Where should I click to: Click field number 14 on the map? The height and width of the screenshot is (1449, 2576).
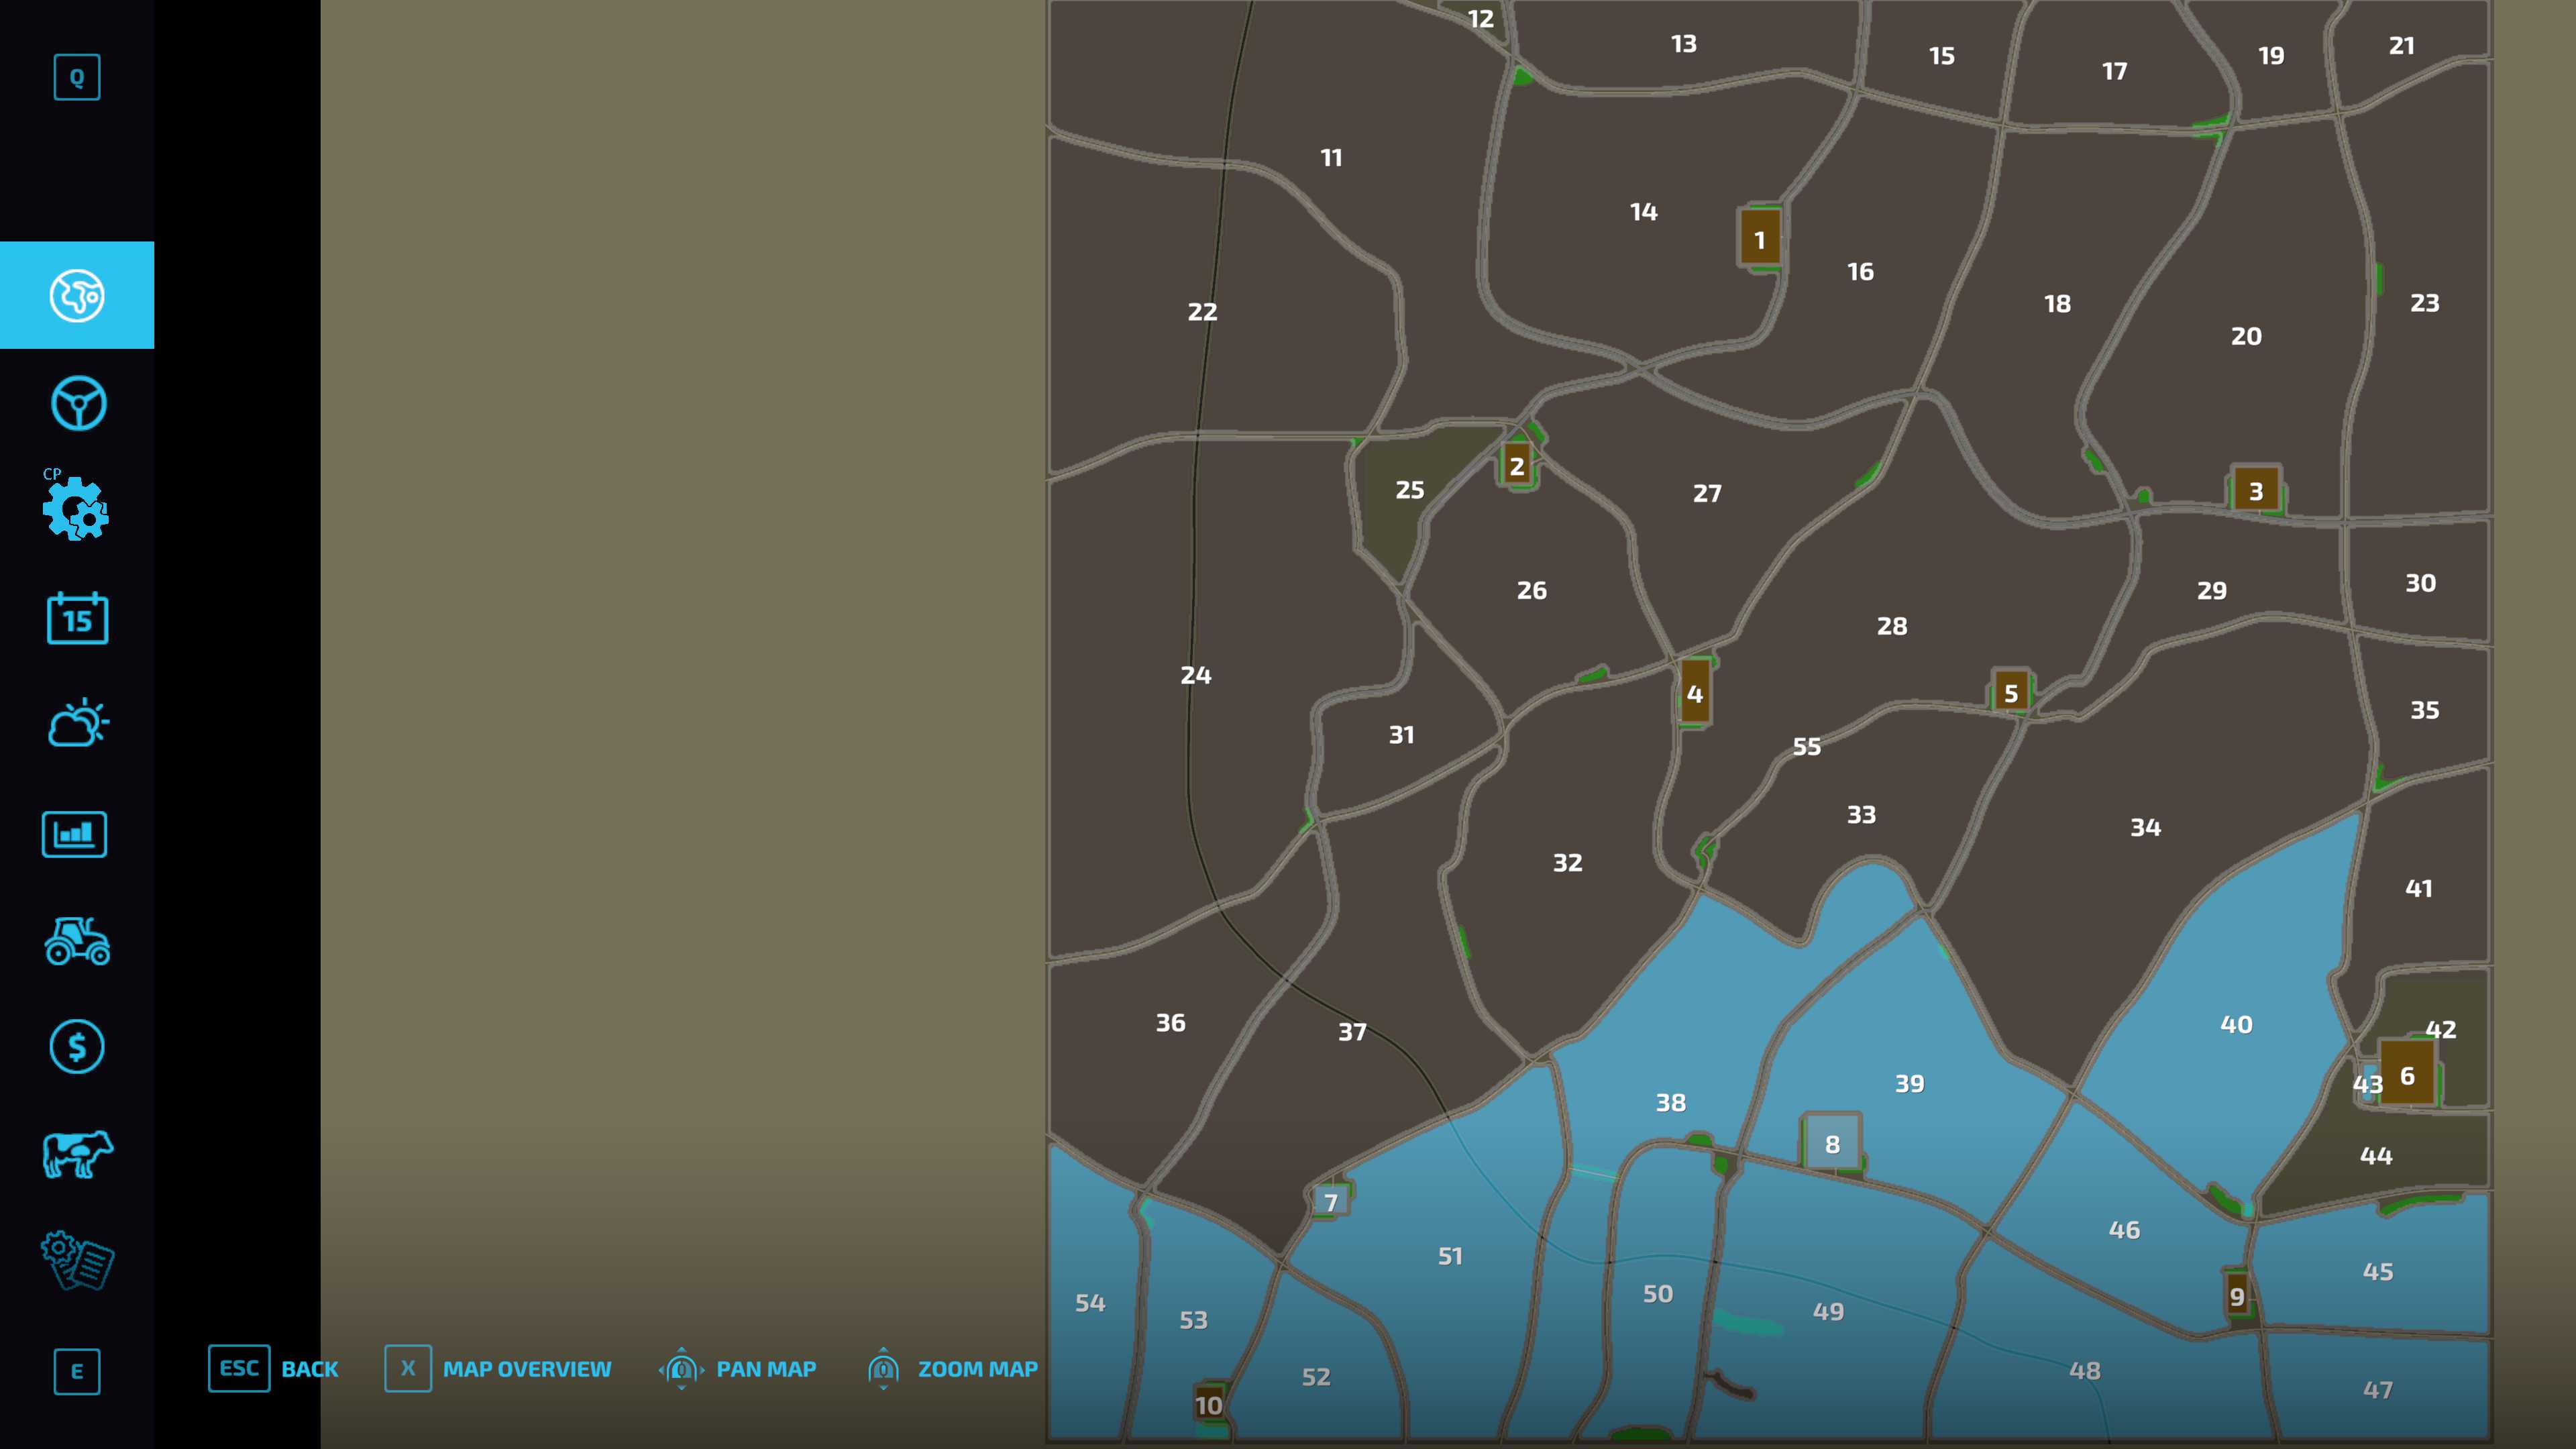(1643, 211)
